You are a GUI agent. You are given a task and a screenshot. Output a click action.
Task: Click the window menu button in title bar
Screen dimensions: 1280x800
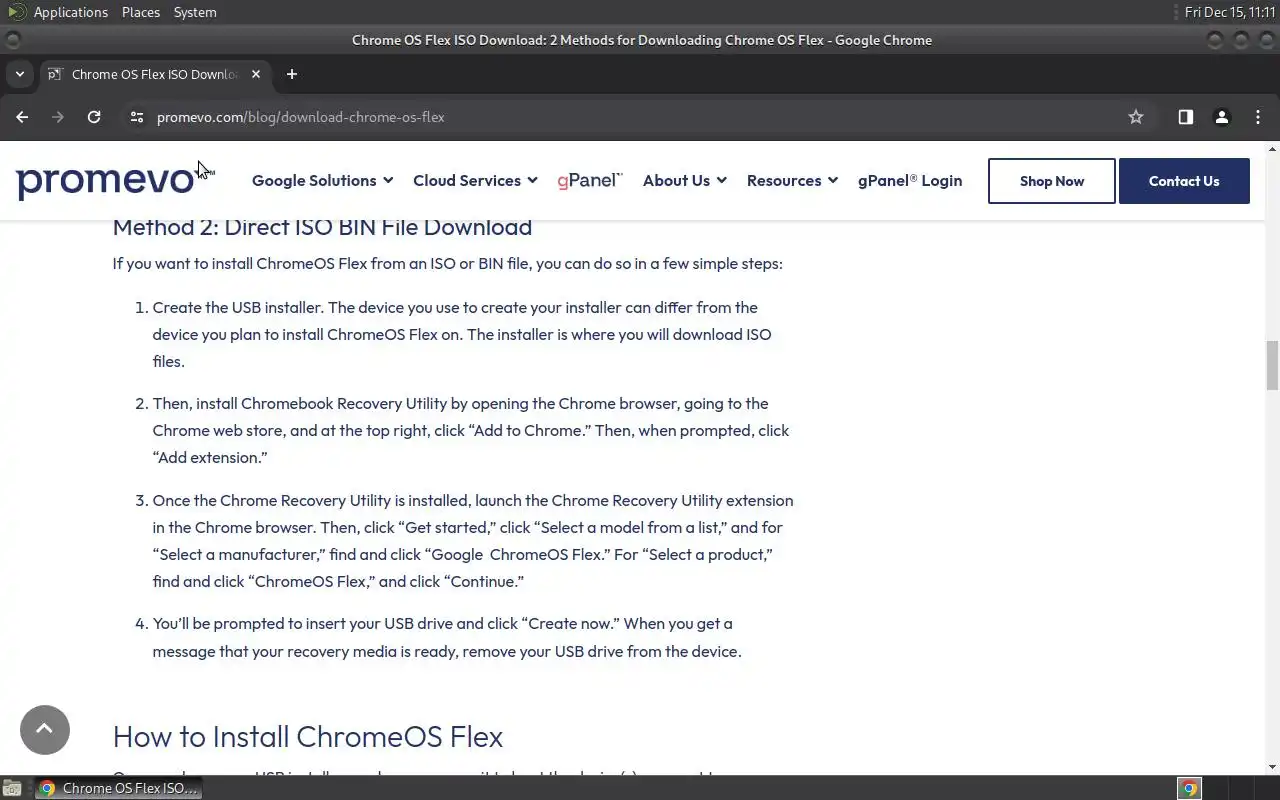click(13, 40)
